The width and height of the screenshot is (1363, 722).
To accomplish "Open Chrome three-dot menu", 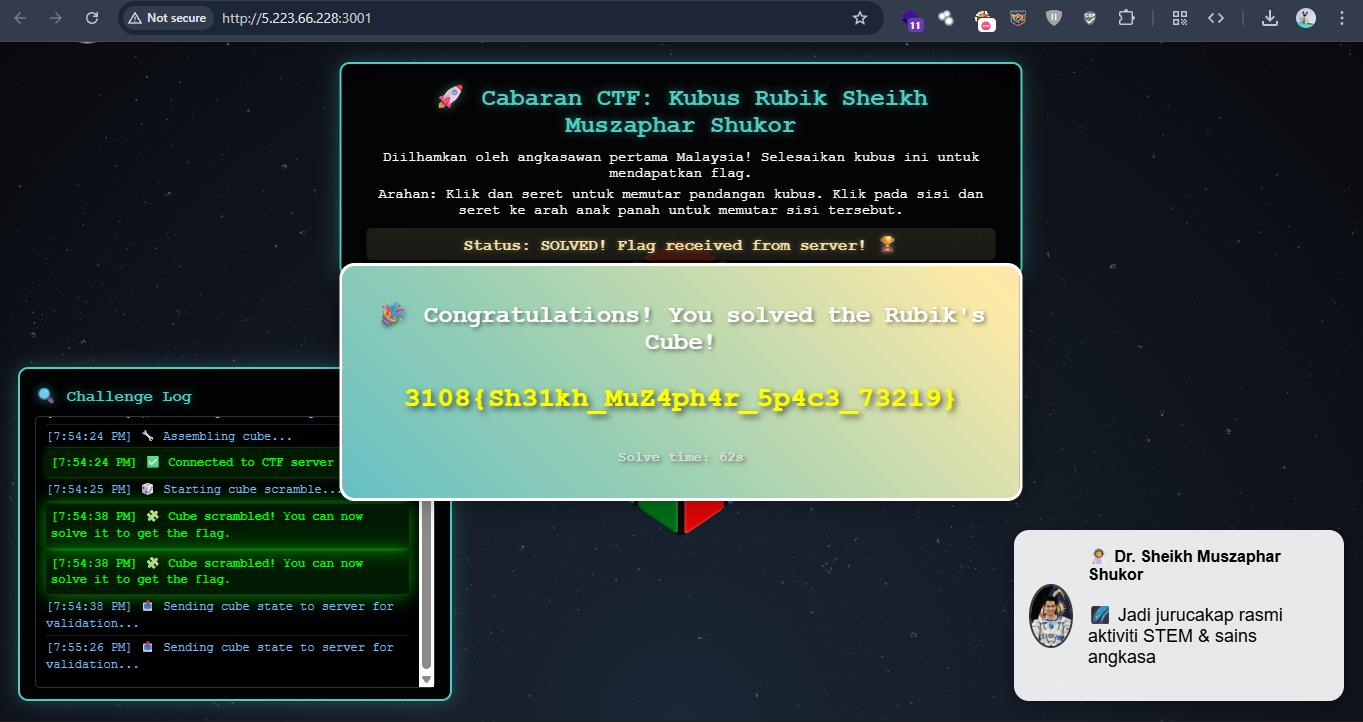I will coord(1341,18).
